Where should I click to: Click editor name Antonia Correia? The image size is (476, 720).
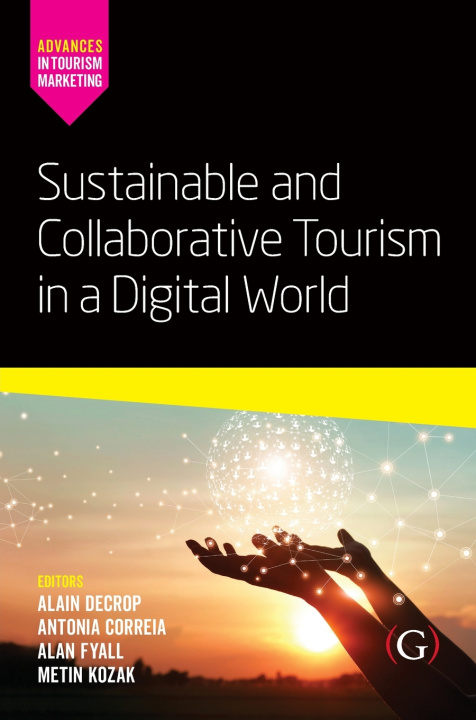(101, 627)
